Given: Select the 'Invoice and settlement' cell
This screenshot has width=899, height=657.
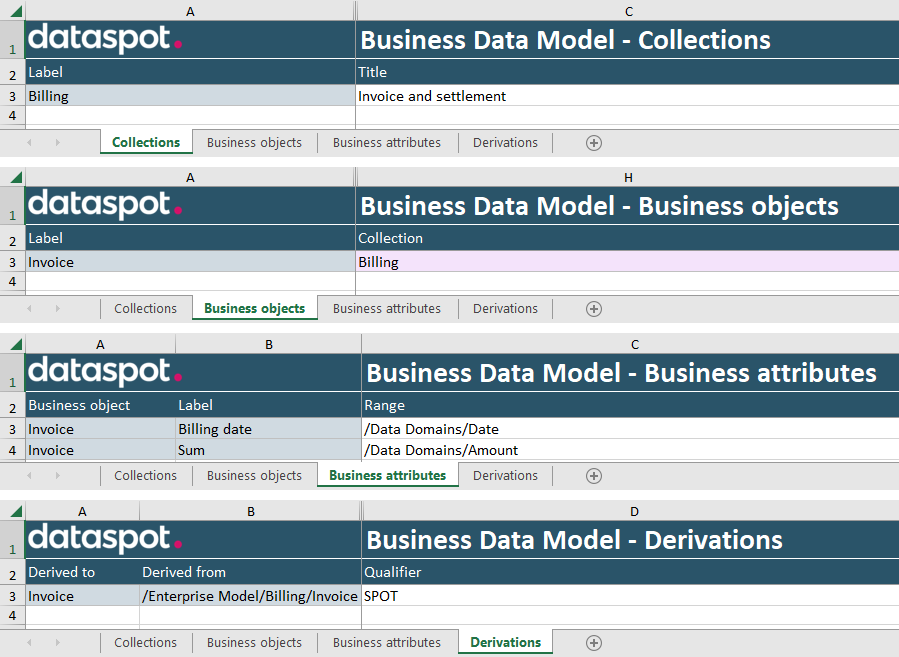Looking at the screenshot, I should [x=626, y=96].
